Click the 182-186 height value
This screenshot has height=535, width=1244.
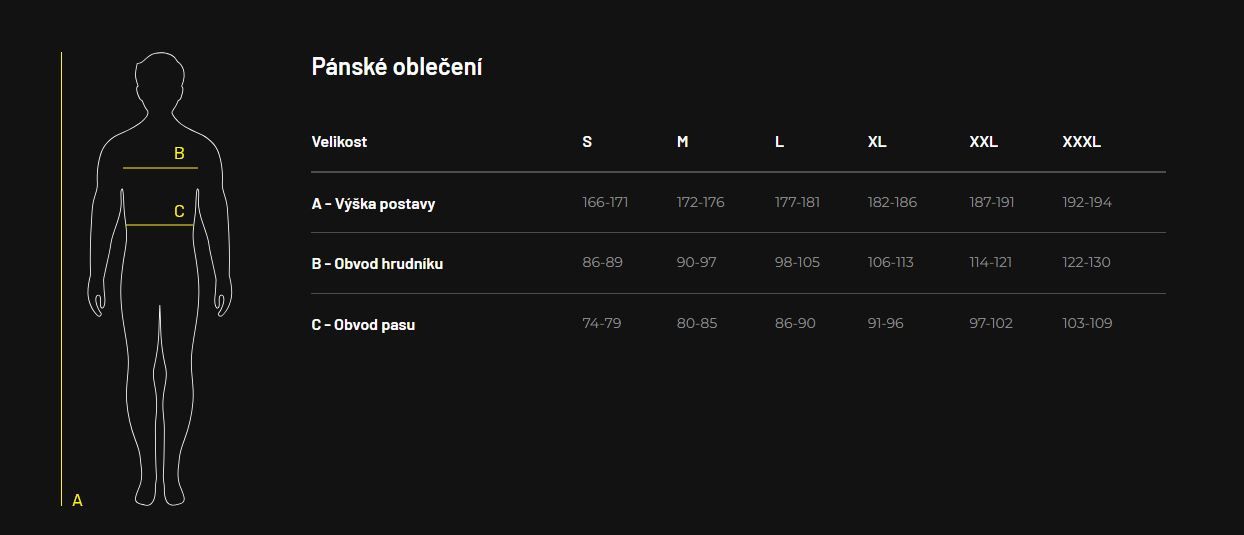point(892,202)
